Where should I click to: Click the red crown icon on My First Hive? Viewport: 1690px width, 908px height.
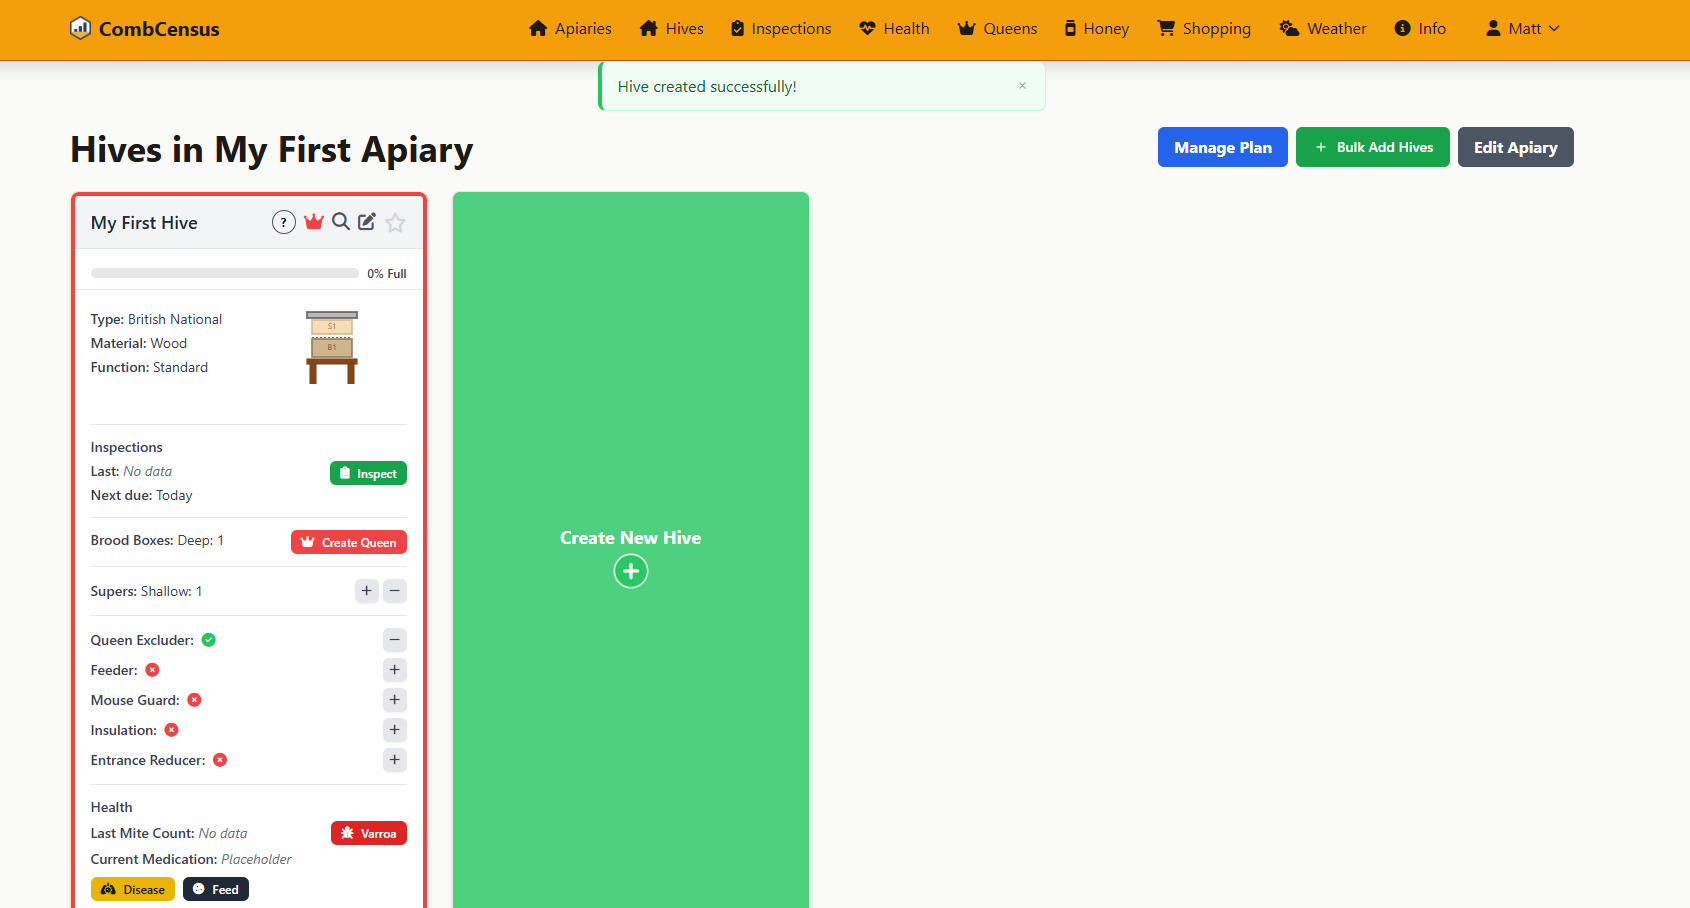314,221
